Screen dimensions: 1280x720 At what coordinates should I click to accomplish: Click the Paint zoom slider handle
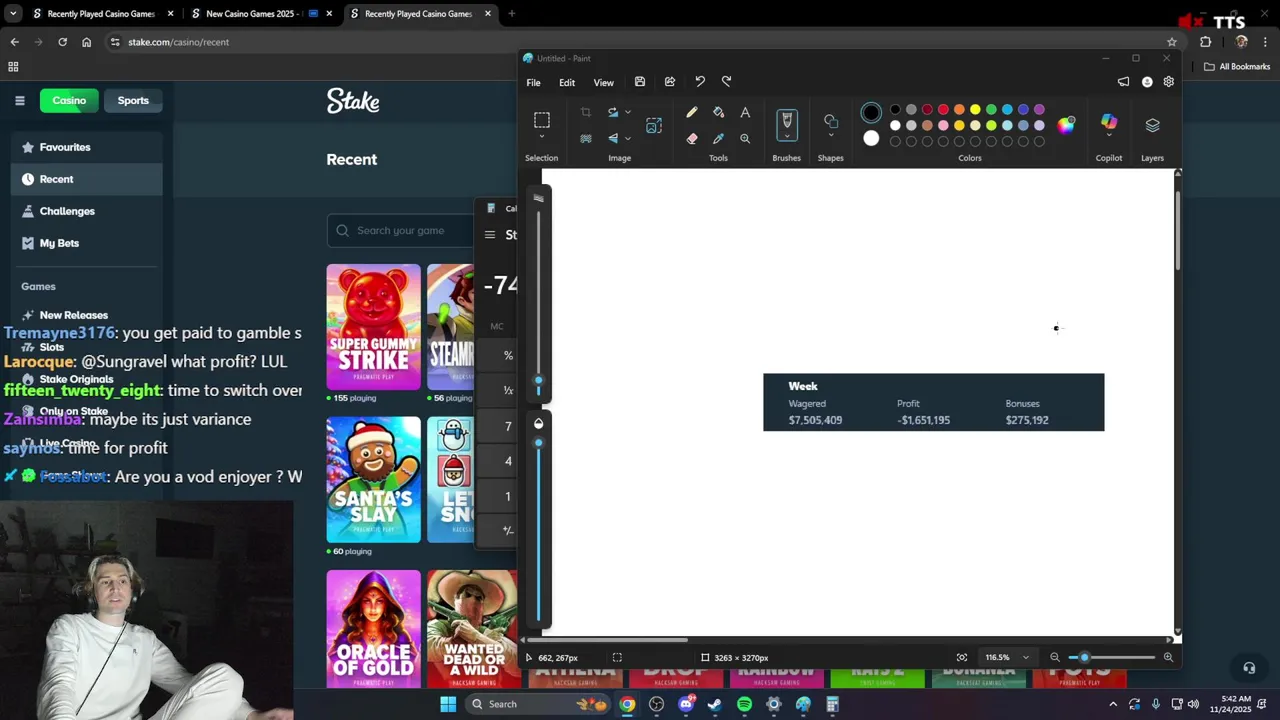(1084, 657)
